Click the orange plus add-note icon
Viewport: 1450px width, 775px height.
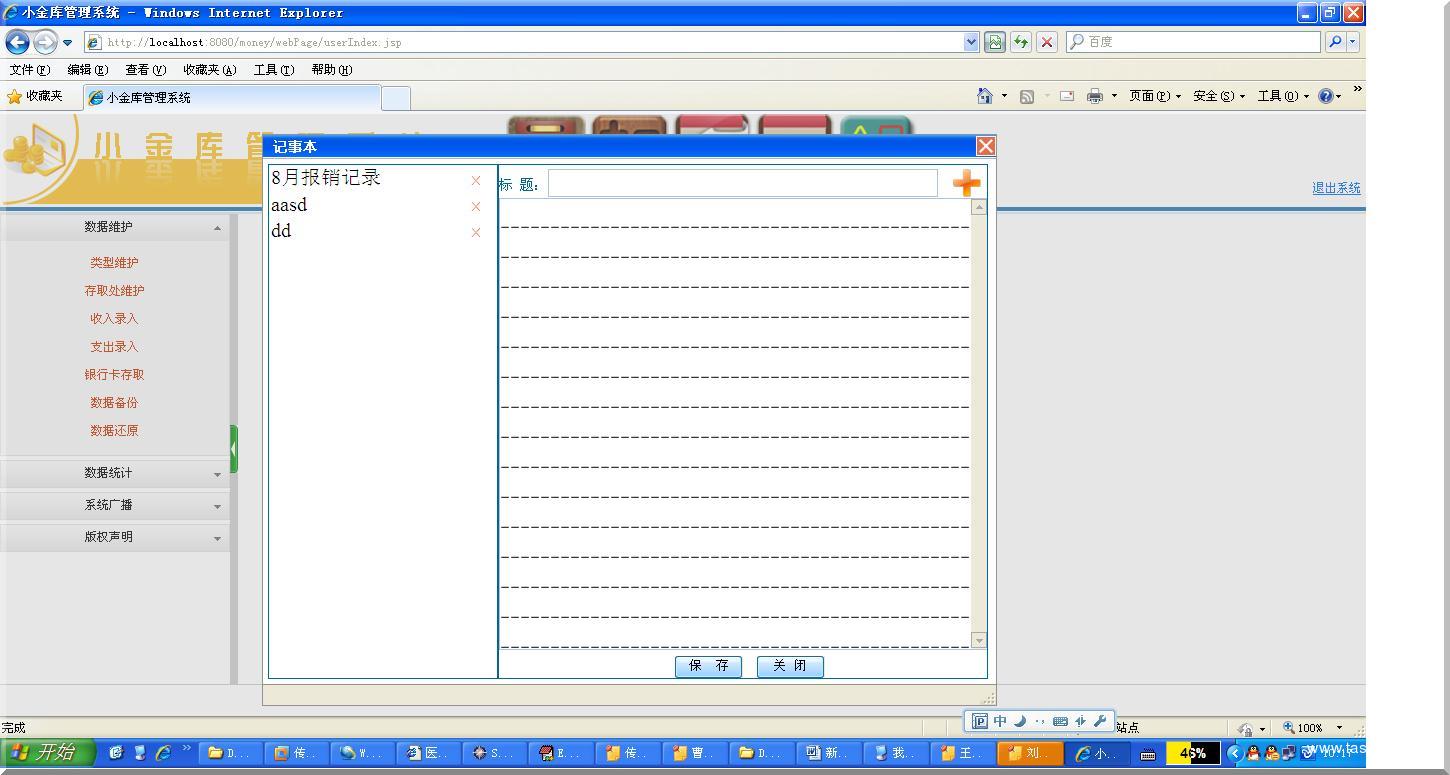[966, 183]
